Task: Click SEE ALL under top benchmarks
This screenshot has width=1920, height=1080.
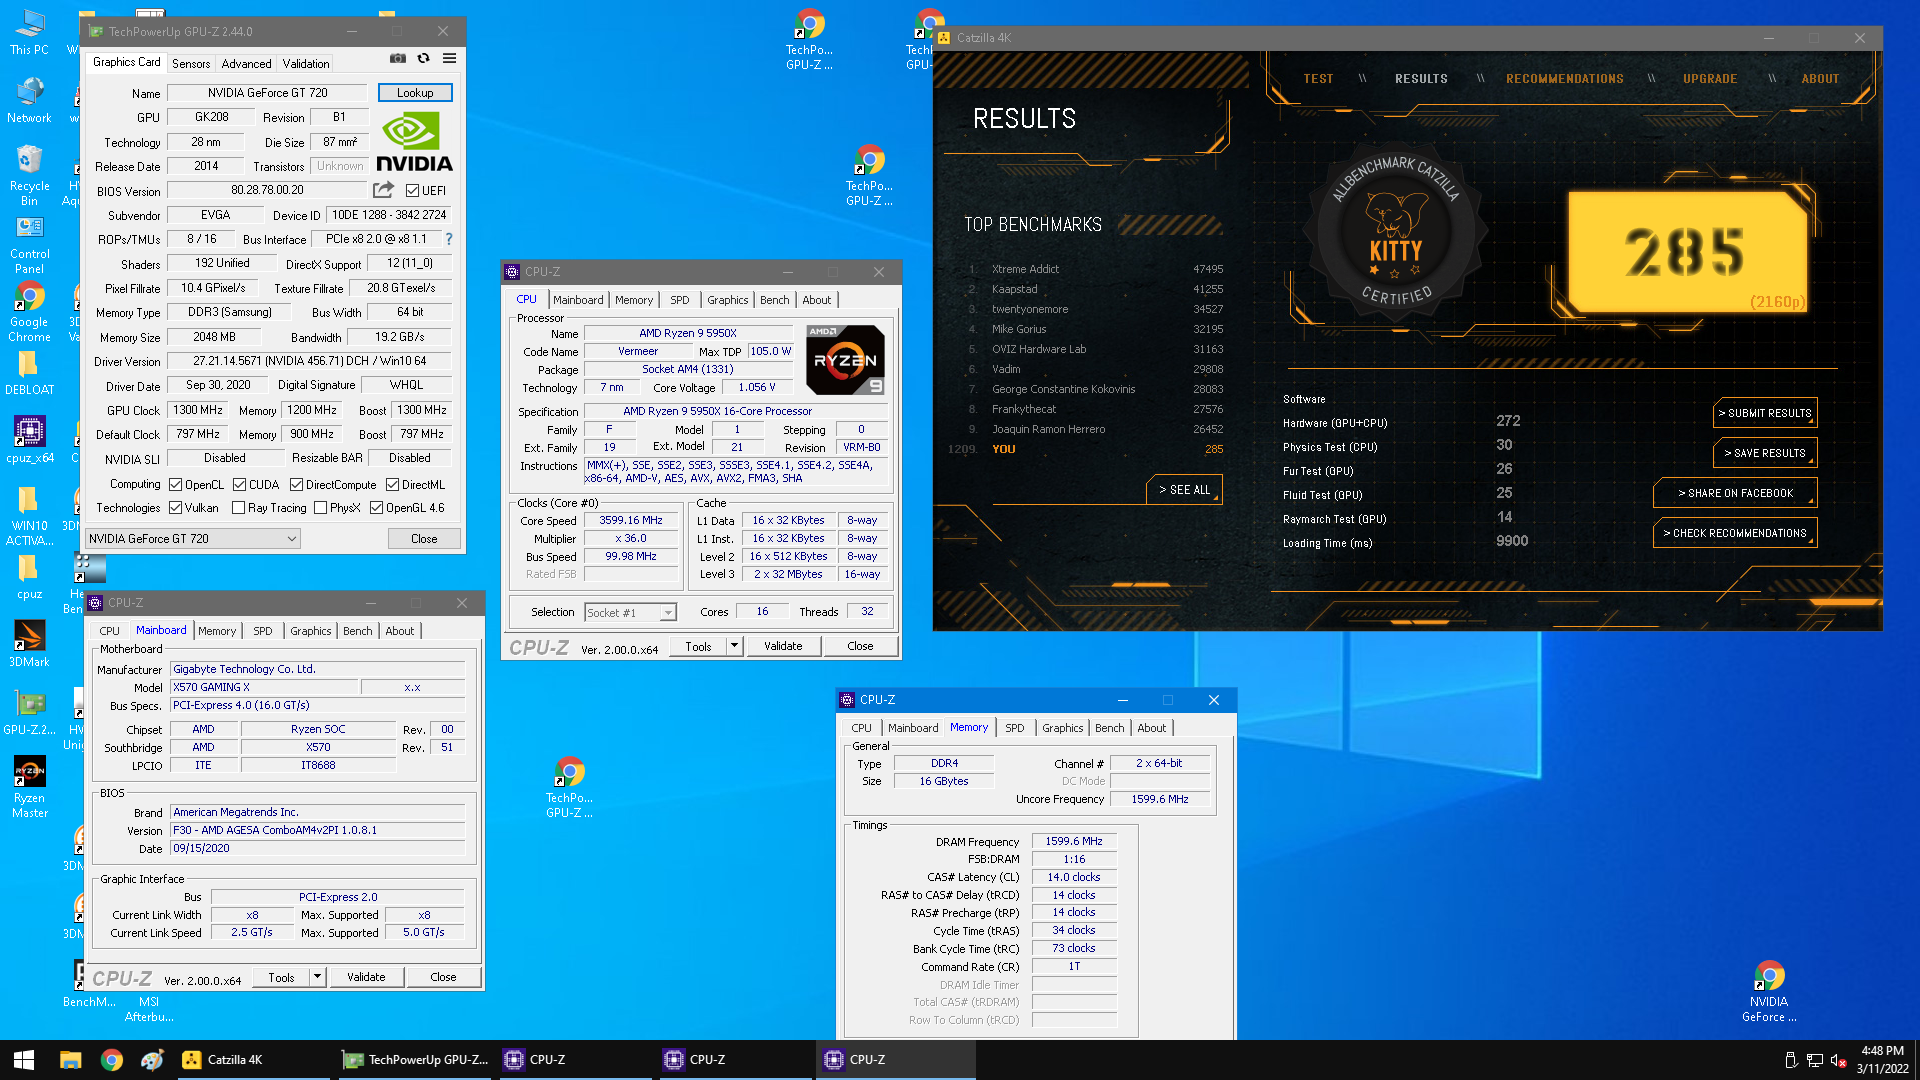Action: (x=1184, y=490)
